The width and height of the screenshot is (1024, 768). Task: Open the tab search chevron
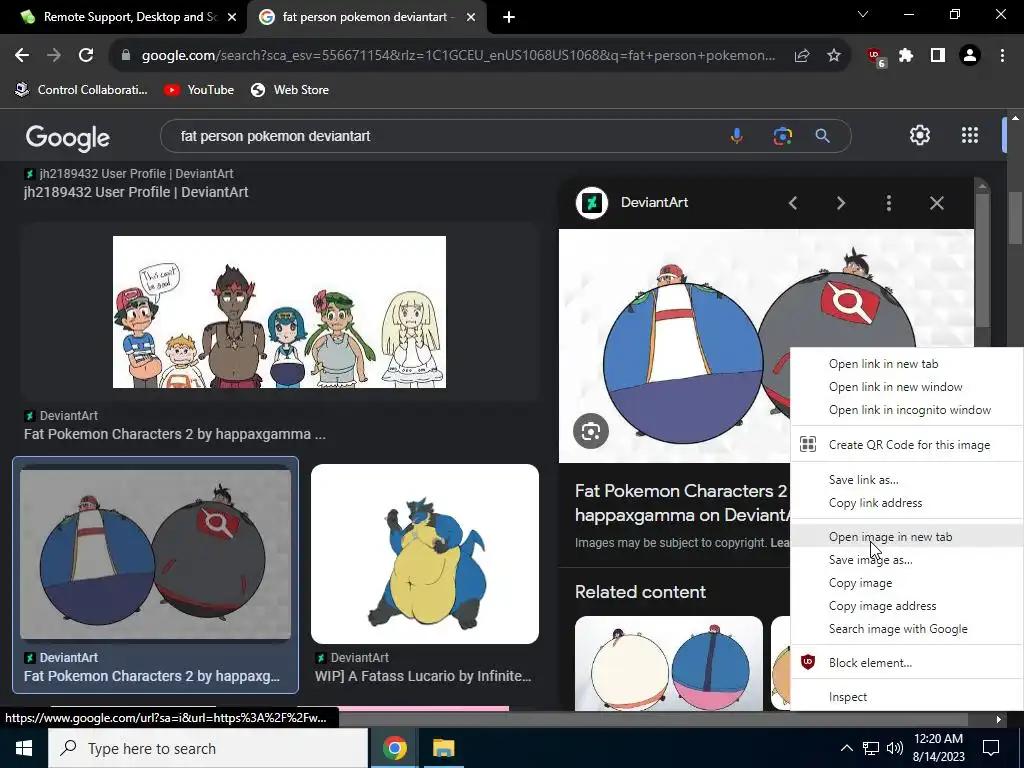coord(863,14)
